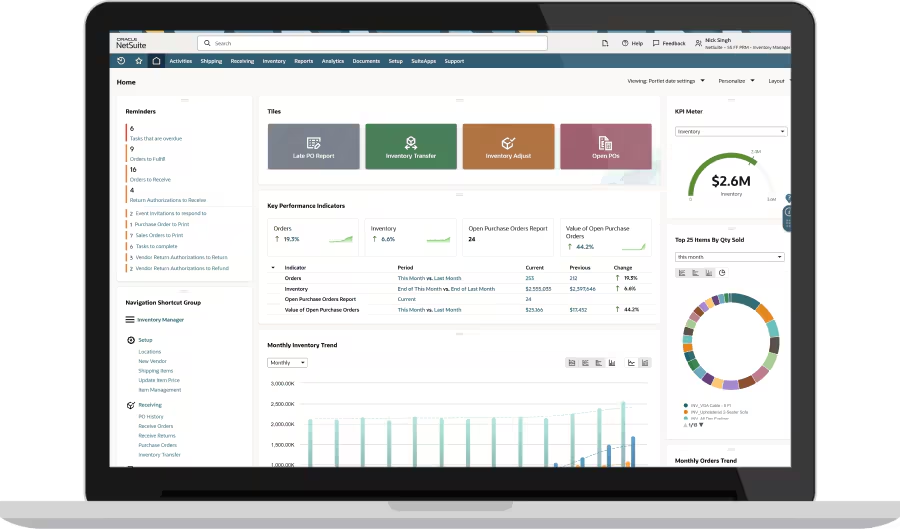Open the SuiteApps menu
The image size is (900, 529).
[x=425, y=61]
